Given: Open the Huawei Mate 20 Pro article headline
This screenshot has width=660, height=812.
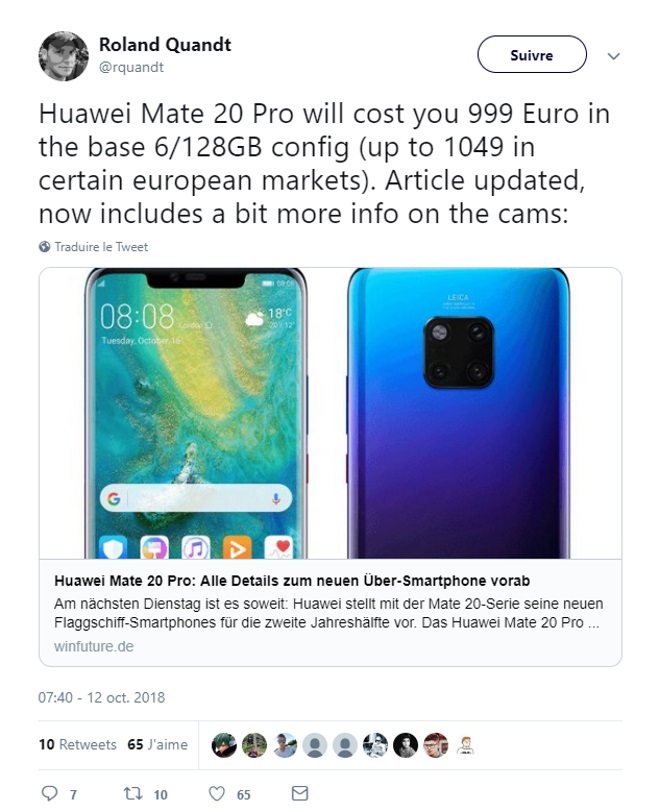Looking at the screenshot, I should (x=292, y=581).
